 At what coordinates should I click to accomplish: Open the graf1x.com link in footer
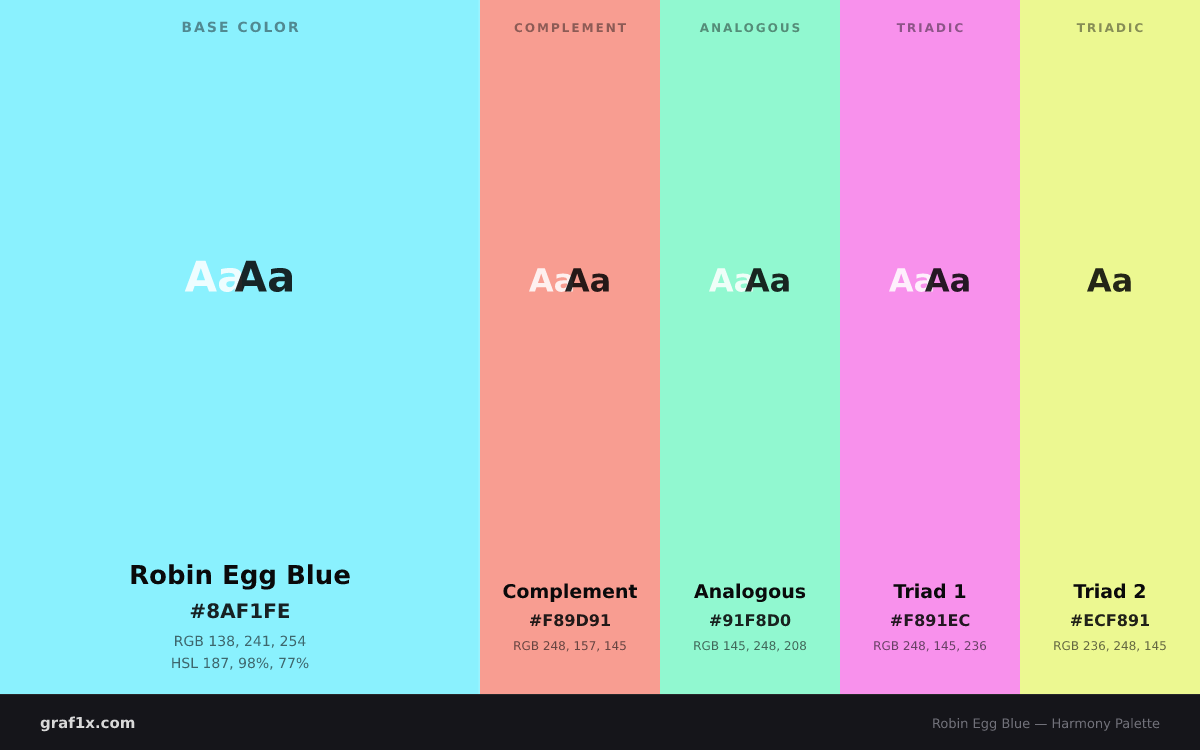(x=87, y=723)
